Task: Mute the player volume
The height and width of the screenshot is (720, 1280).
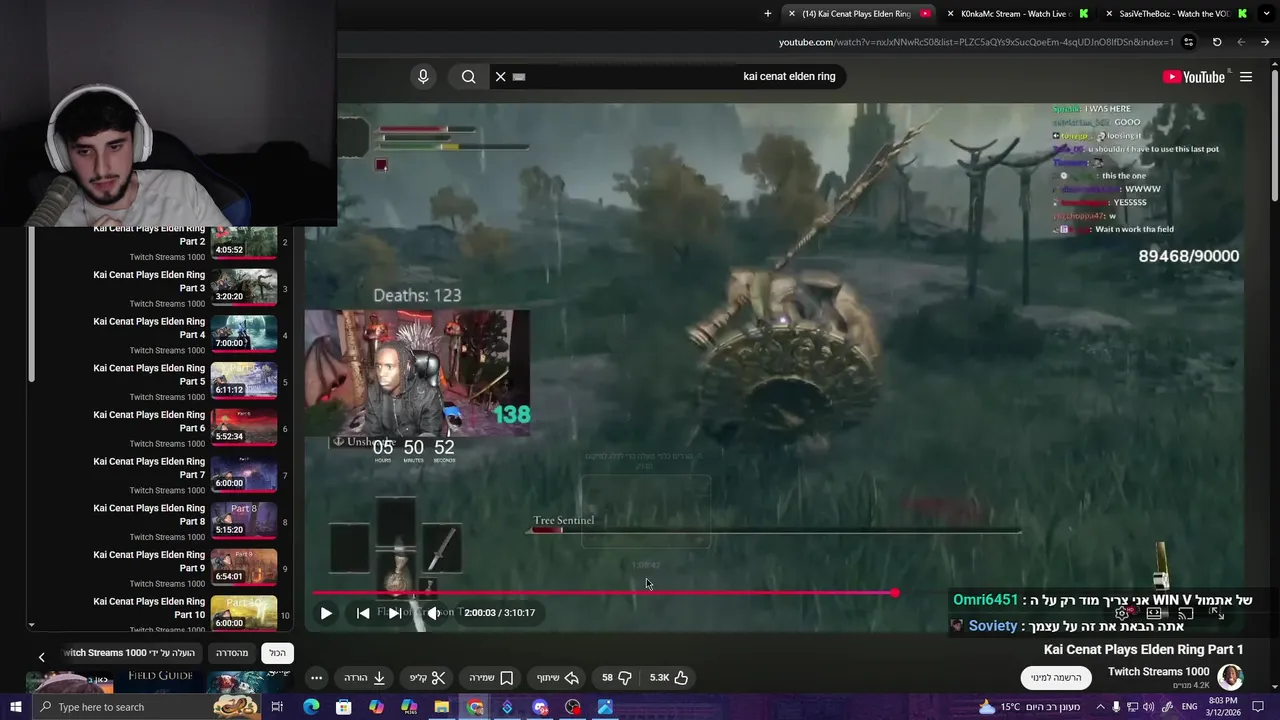Action: (433, 613)
